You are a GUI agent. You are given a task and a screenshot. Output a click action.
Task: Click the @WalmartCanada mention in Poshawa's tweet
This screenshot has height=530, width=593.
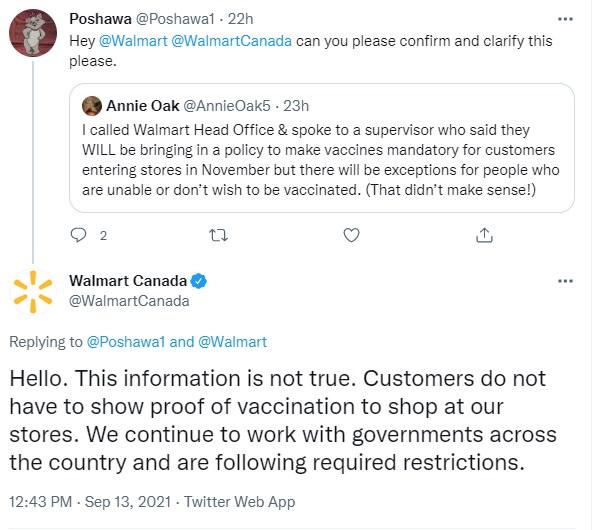(231, 41)
